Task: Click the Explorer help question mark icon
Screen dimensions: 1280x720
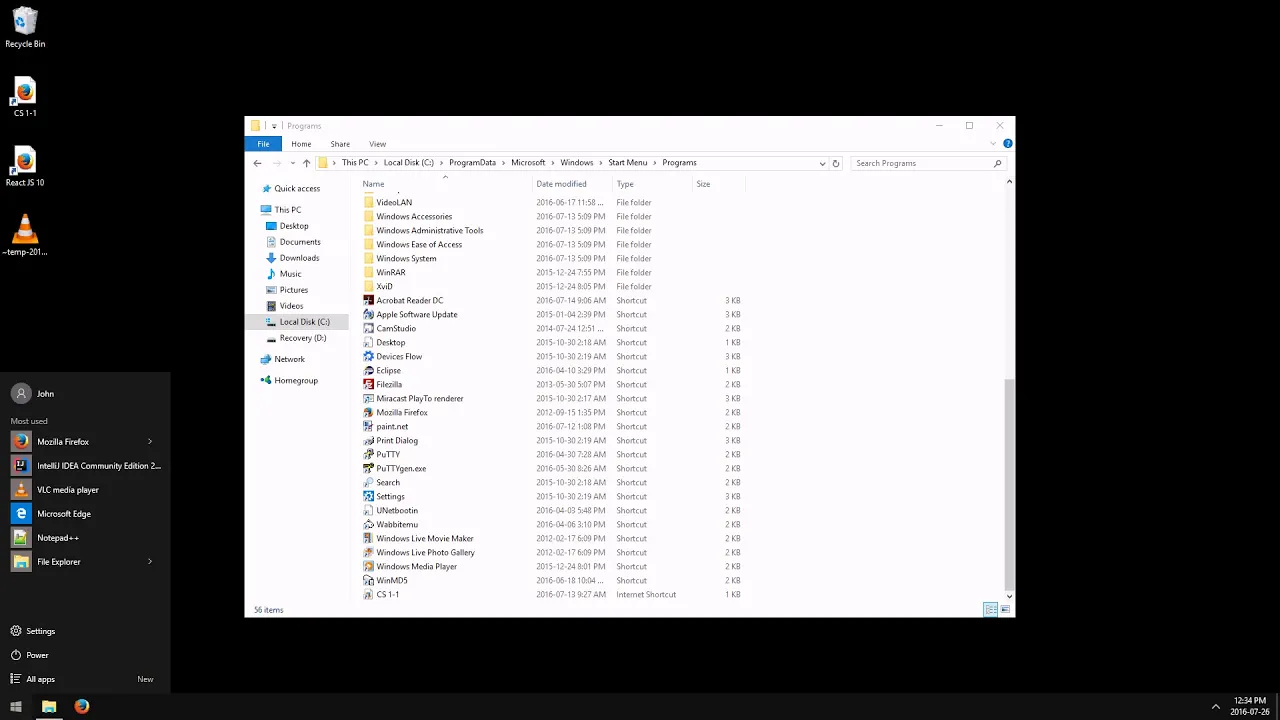Action: click(x=1007, y=144)
